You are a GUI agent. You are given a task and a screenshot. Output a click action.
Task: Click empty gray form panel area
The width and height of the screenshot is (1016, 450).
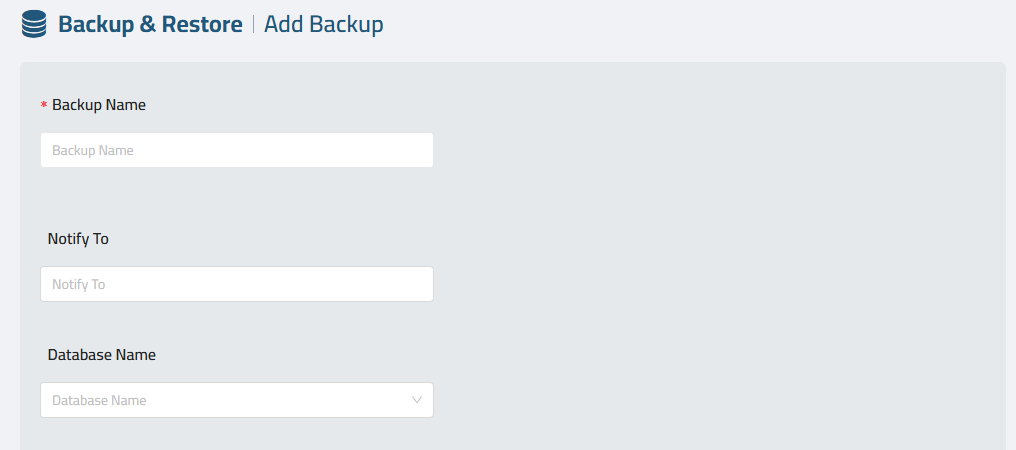click(713, 259)
